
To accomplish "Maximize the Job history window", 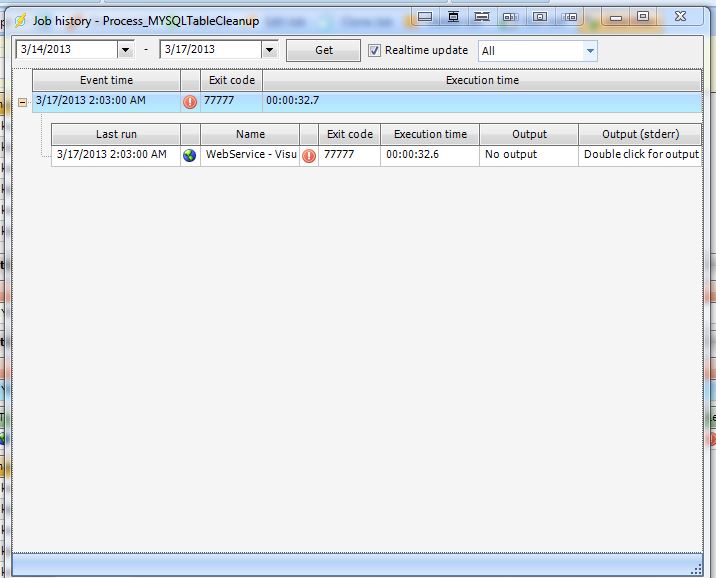I will click(x=643, y=17).
